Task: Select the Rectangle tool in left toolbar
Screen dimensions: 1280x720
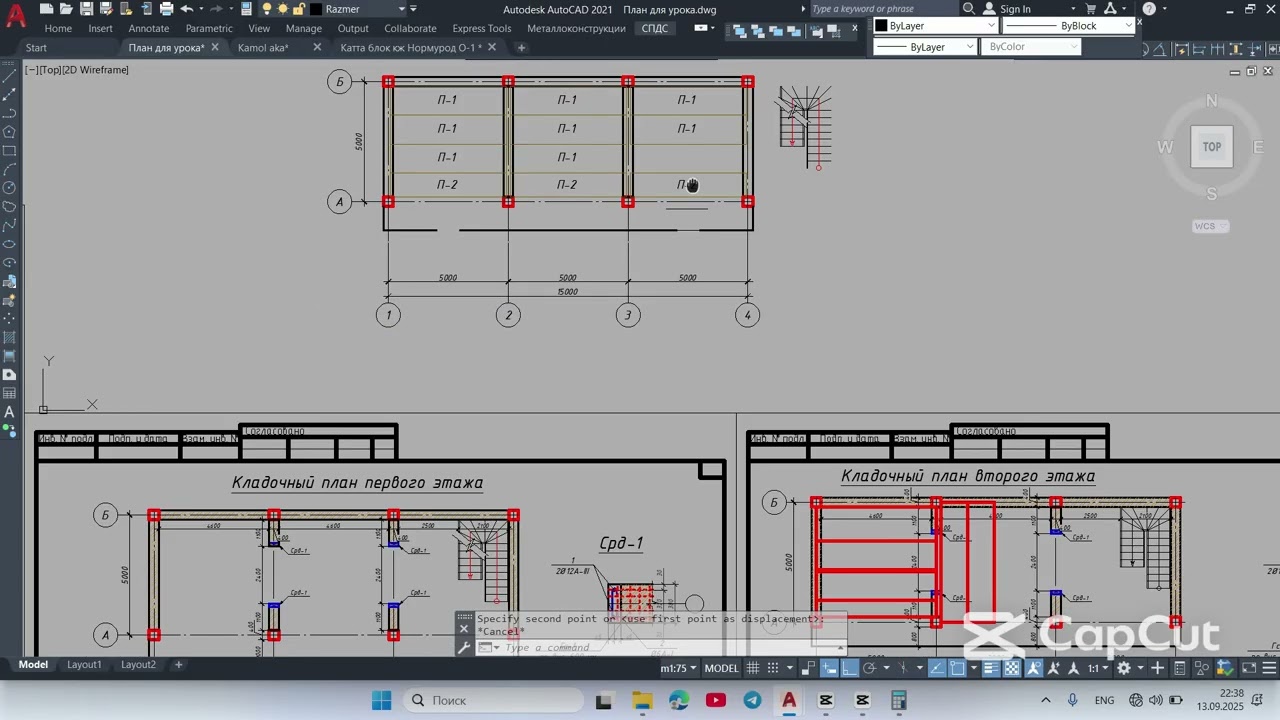Action: [9, 151]
